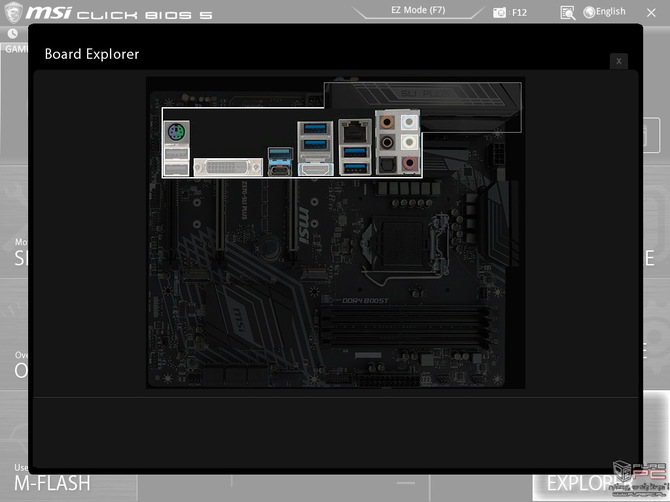Select the lime green line-out jack
This screenshot has height=502, width=670.
point(409,142)
